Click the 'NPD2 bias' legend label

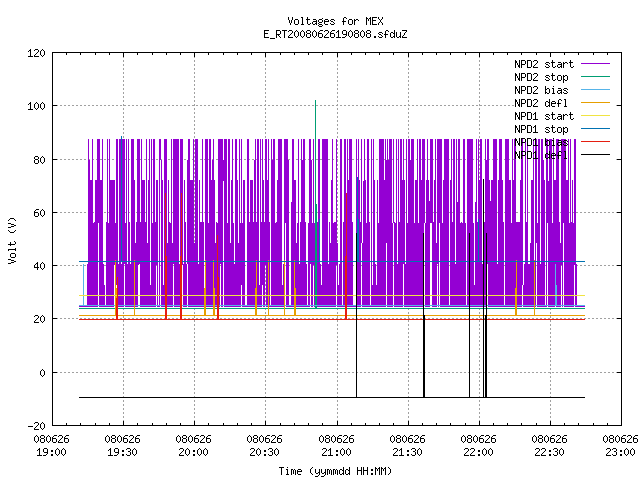pyautogui.click(x=541, y=90)
